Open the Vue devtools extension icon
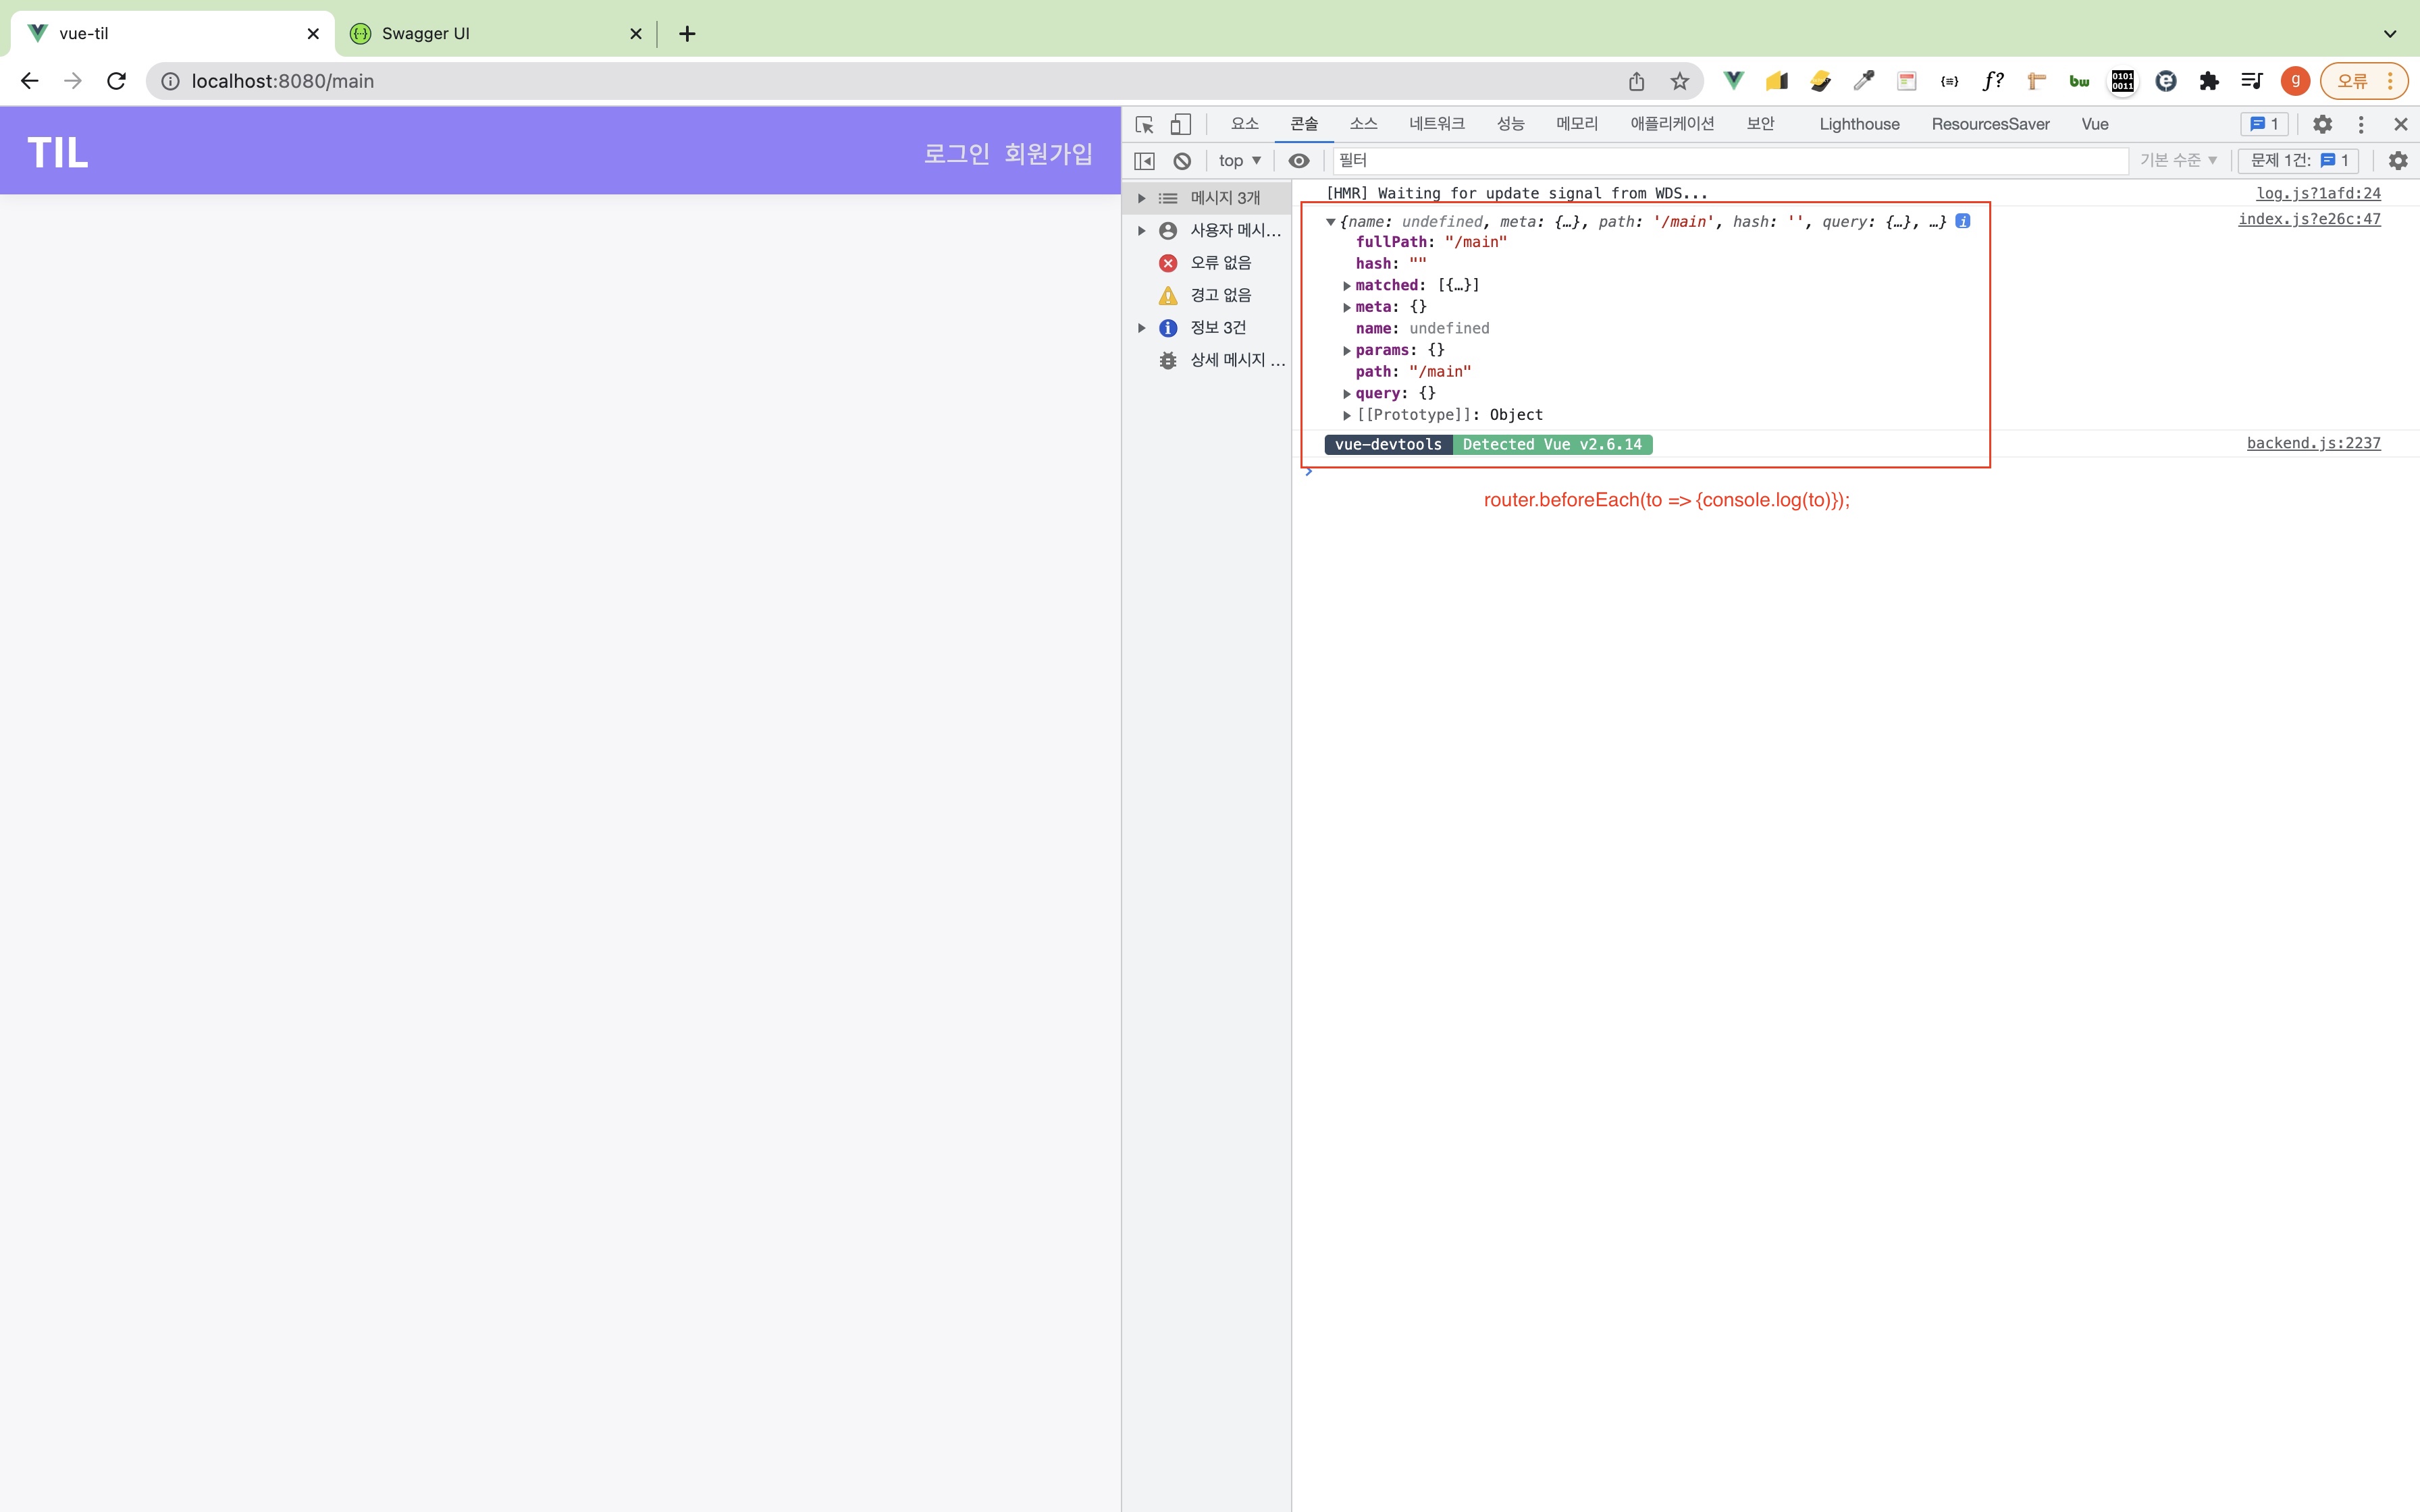 1733,81
